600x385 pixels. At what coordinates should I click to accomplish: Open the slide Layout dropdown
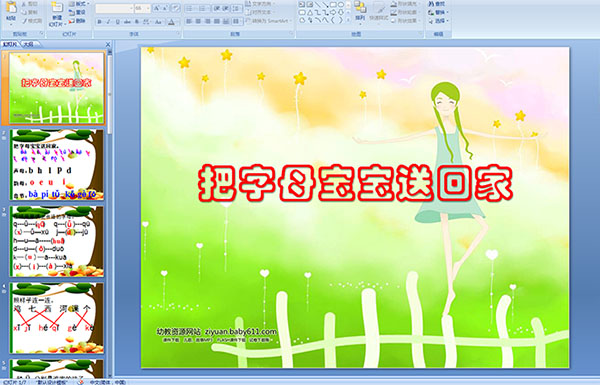tap(79, 4)
